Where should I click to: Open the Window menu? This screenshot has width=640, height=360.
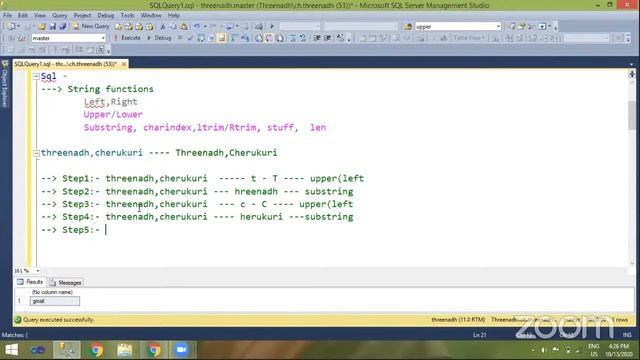click(x=151, y=16)
